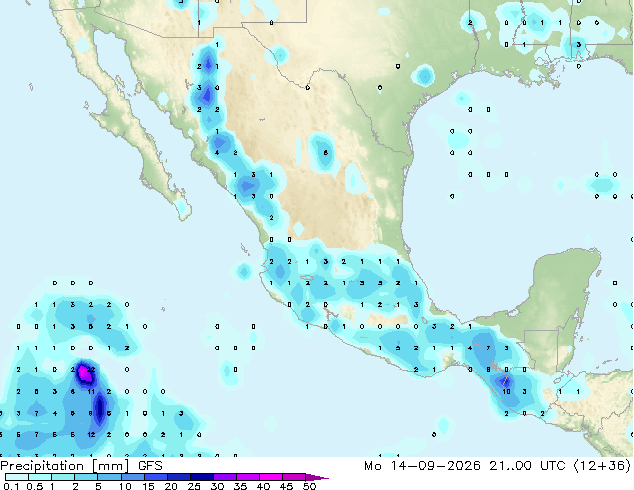This screenshot has height=490, width=634.
Task: Click the arrow tip above 50 on legend
Action: click(x=317, y=477)
